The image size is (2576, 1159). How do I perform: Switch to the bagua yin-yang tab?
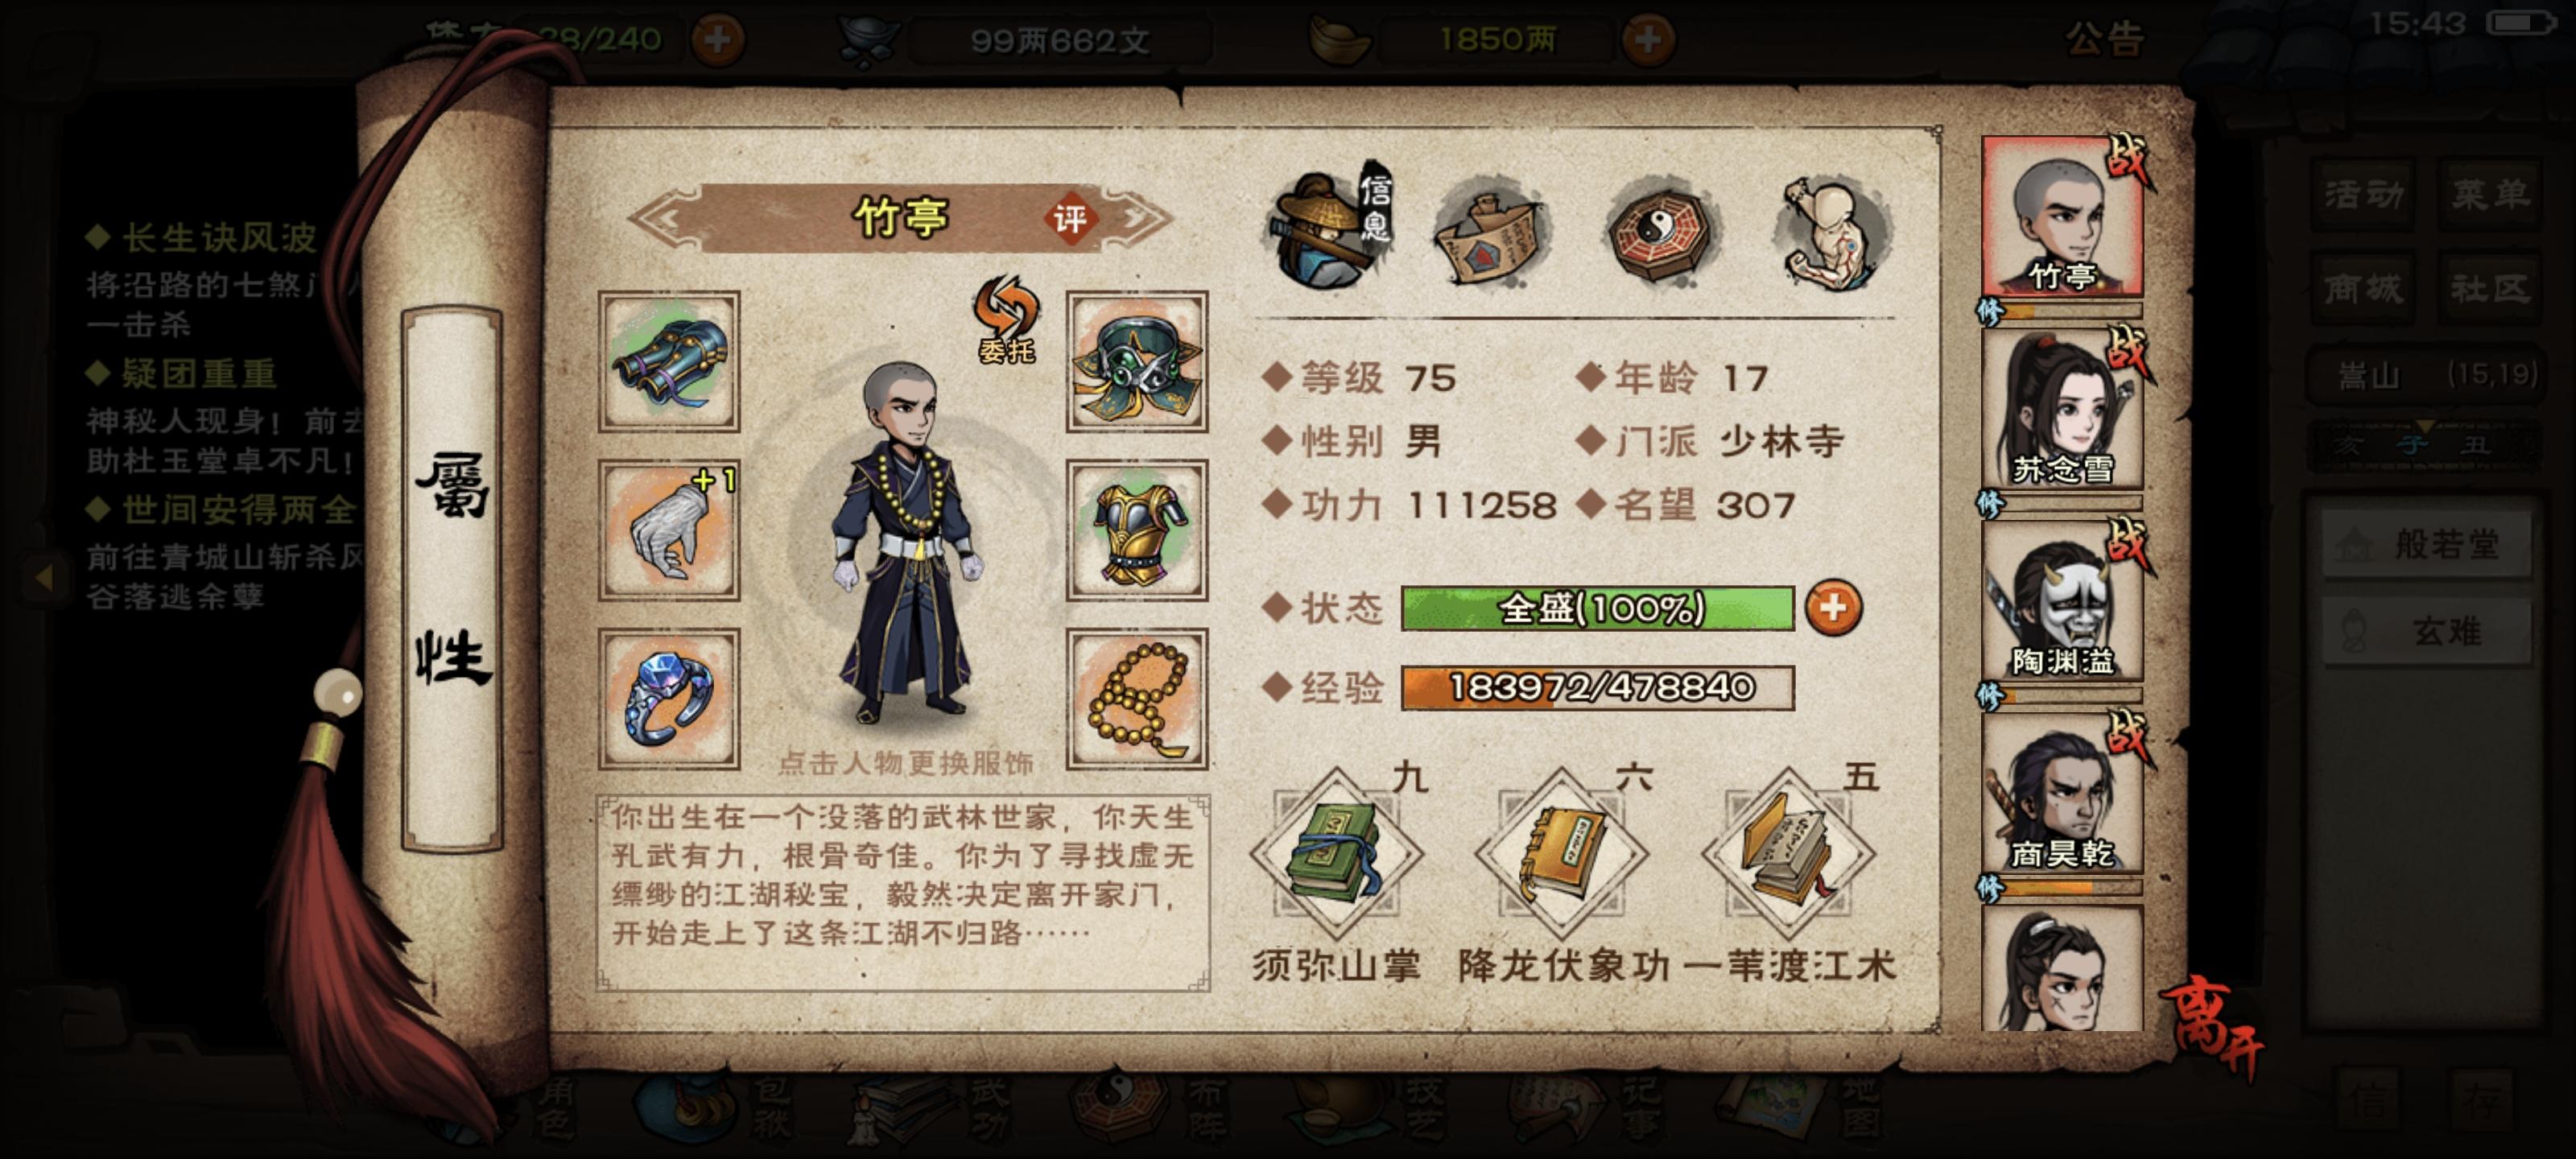click(x=1663, y=232)
